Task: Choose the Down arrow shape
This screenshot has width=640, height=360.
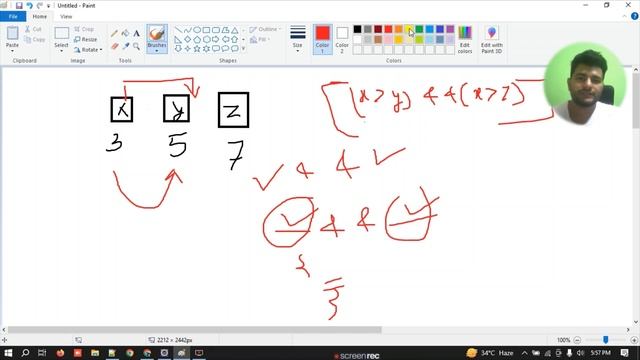Action: [178, 49]
